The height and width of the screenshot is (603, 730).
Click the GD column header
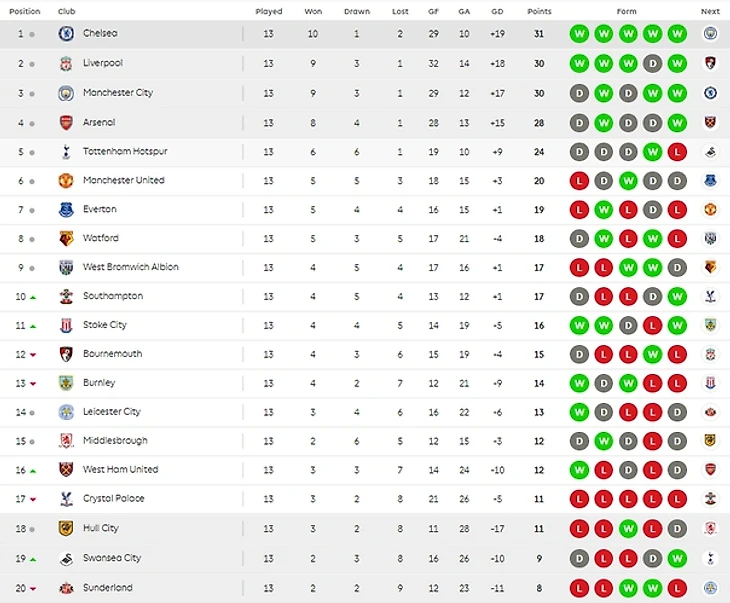497,12
